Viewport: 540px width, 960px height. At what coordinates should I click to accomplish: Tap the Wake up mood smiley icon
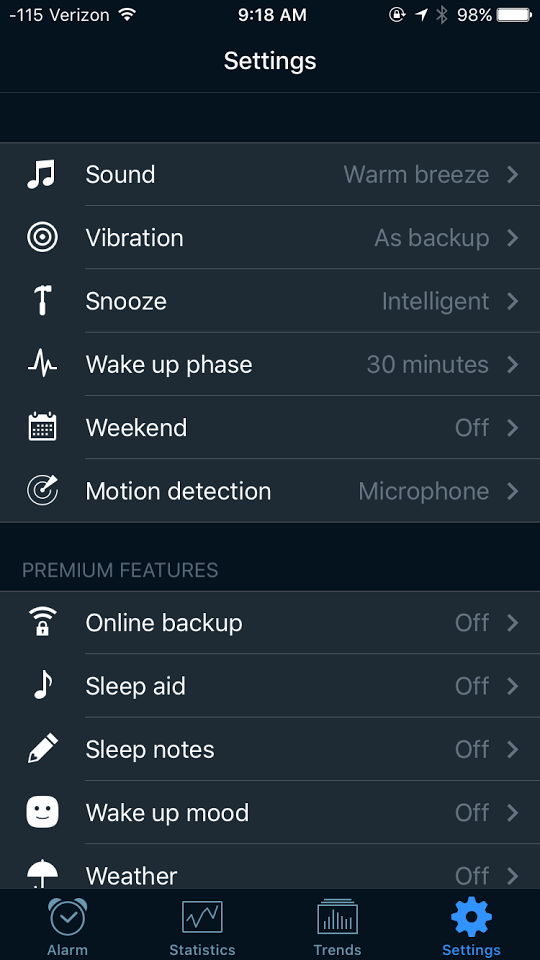click(42, 812)
